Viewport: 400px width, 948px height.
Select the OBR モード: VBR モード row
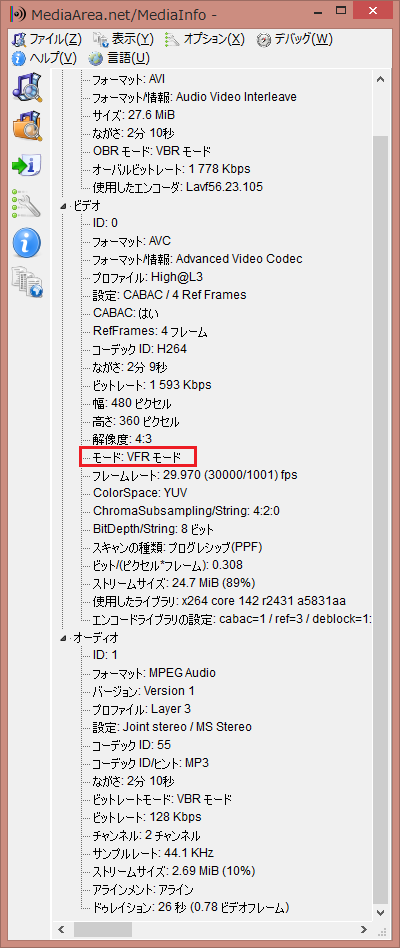point(151,151)
